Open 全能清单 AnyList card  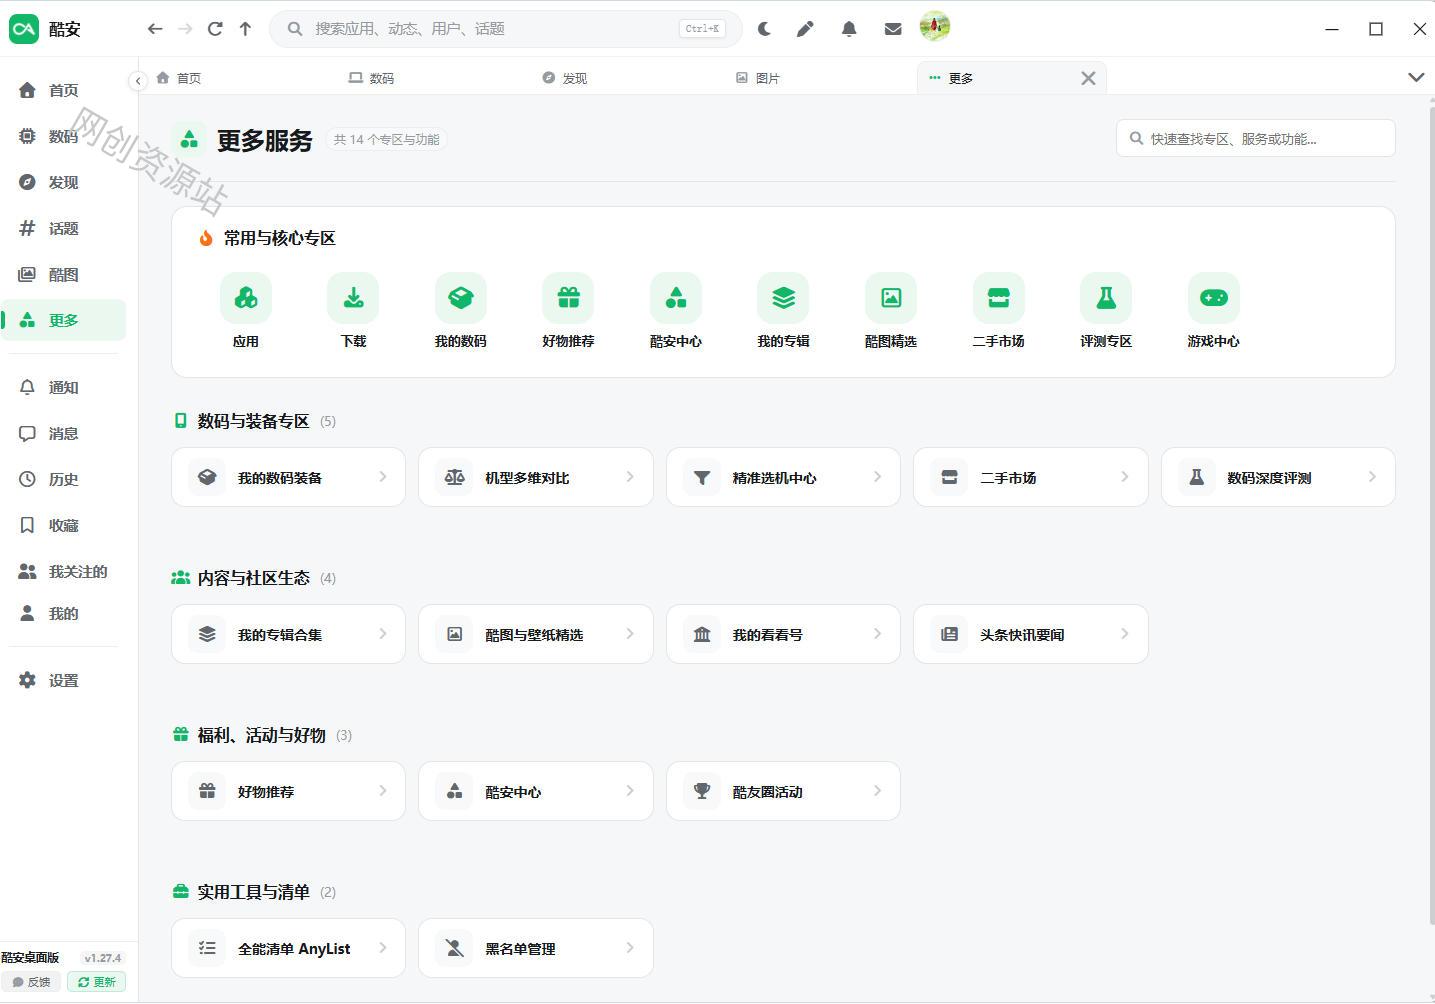pyautogui.click(x=288, y=948)
